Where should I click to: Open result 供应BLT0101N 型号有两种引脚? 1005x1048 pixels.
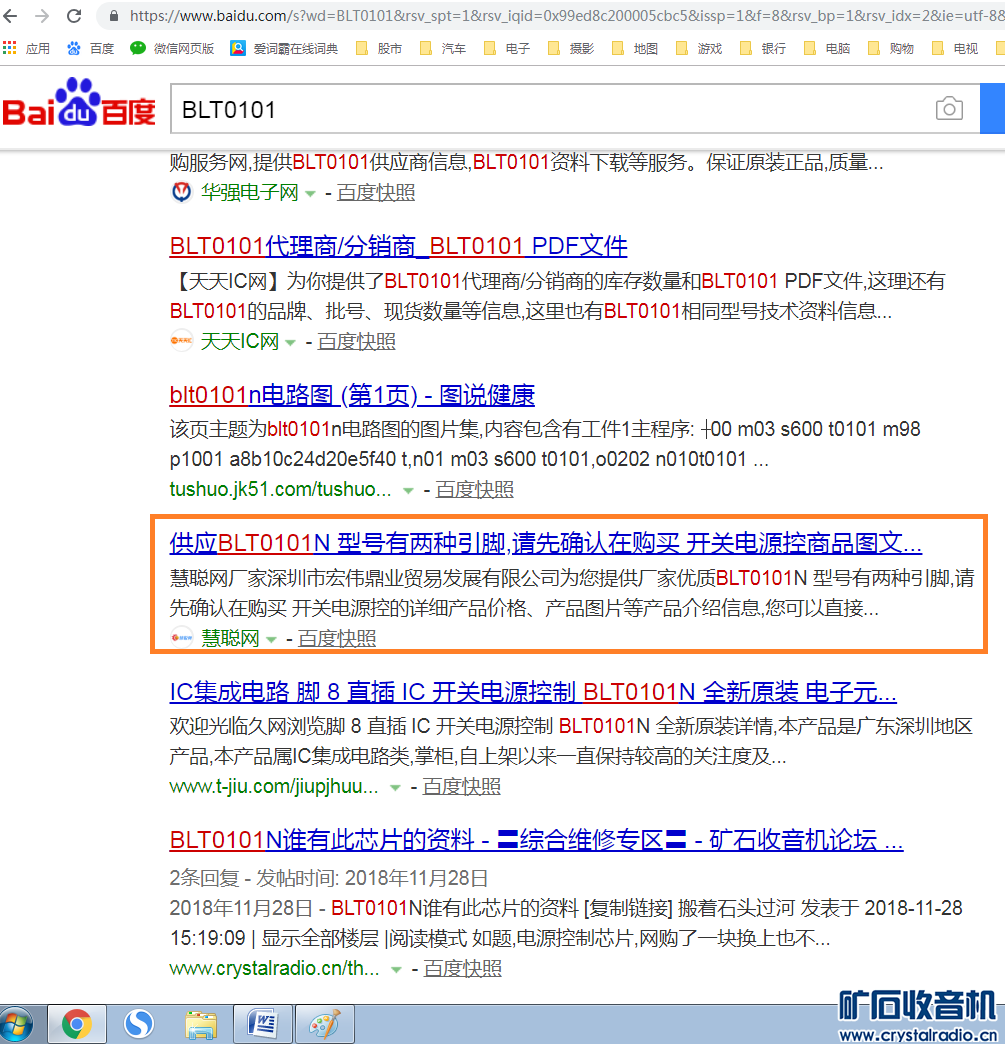click(546, 543)
